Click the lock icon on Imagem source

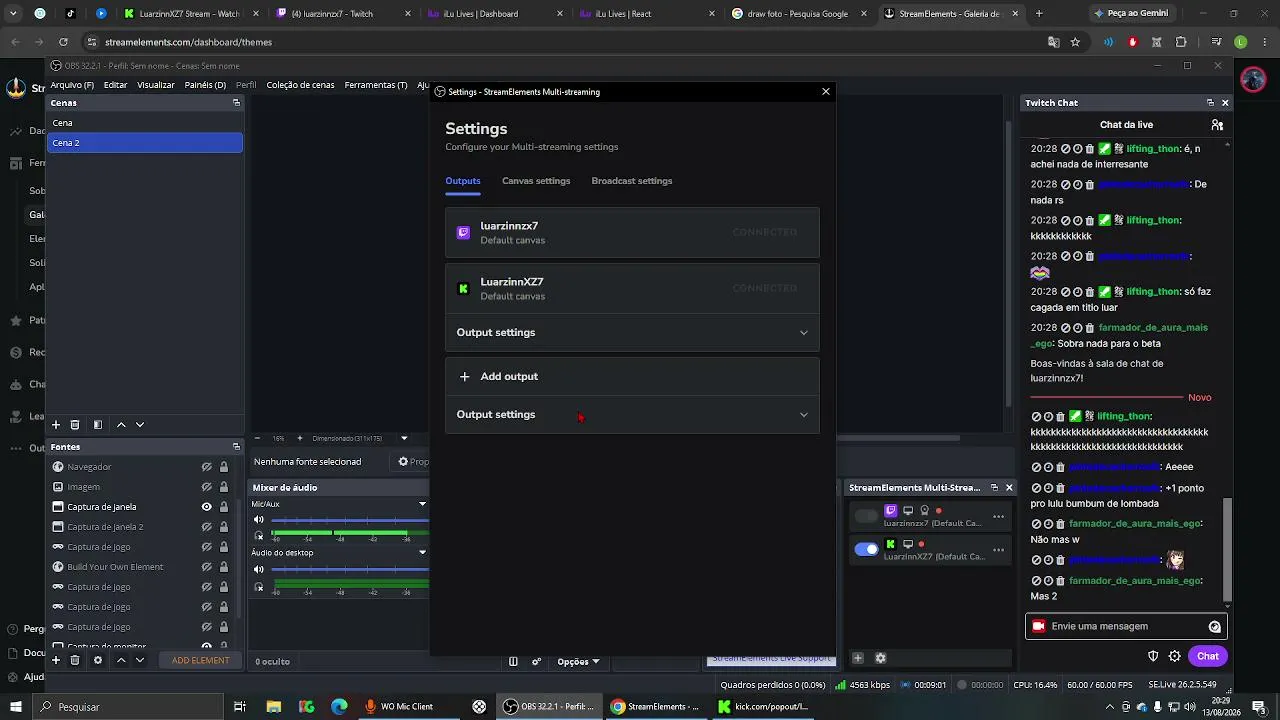click(x=224, y=487)
